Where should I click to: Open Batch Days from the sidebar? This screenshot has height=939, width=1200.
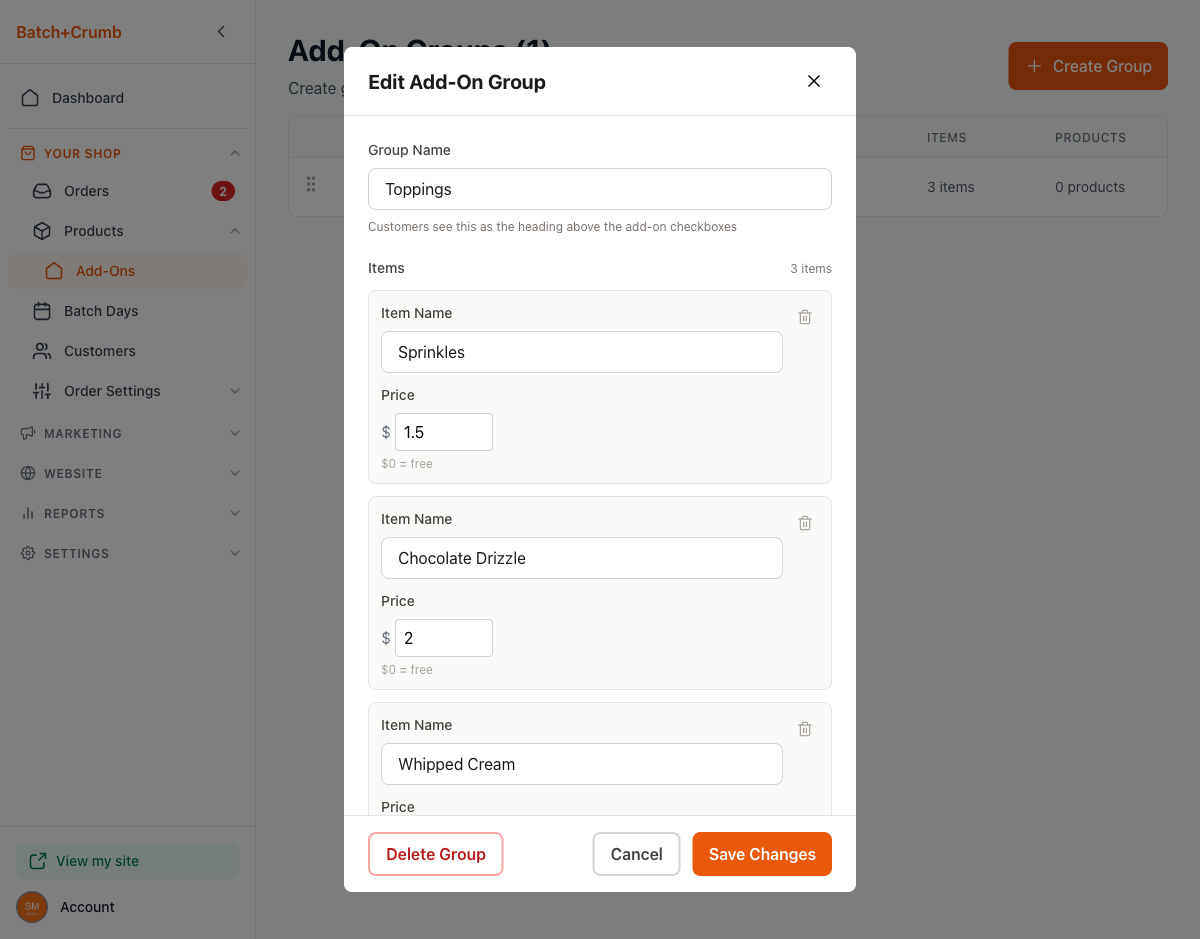pyautogui.click(x=101, y=311)
